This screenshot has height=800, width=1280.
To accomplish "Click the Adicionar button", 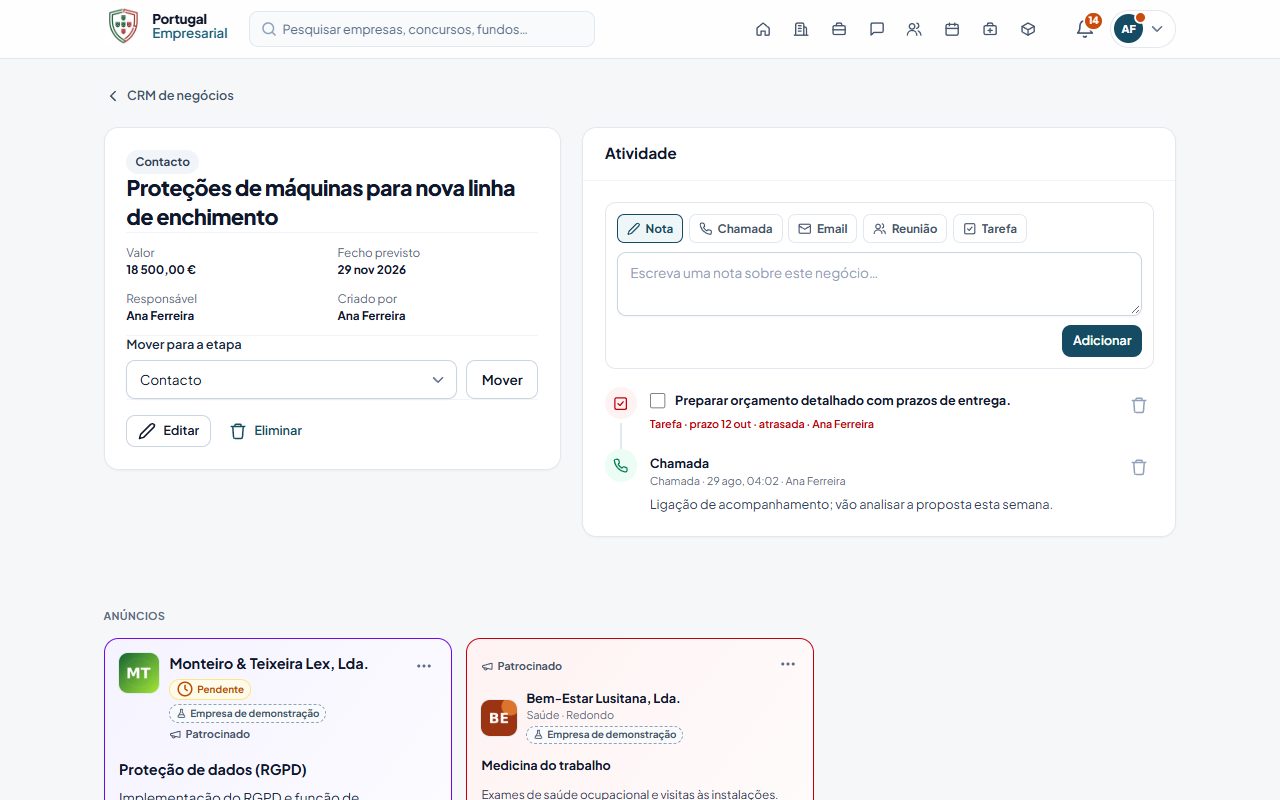I will [1102, 341].
